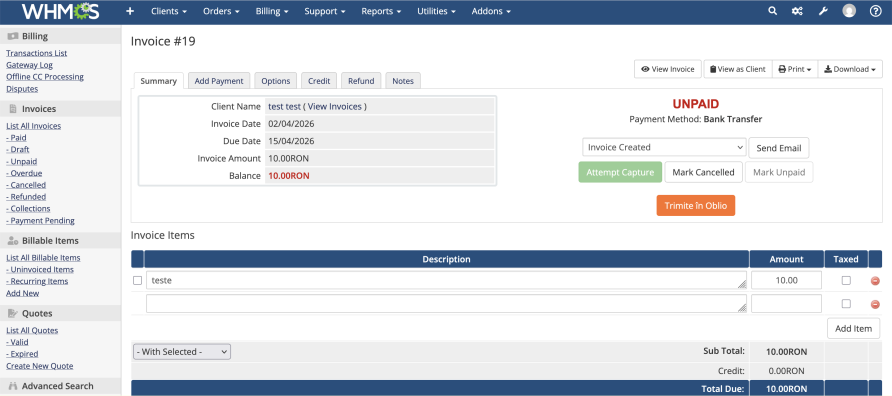Open the client name test test link
Viewport: 892px width, 396px height.
coord(284,106)
